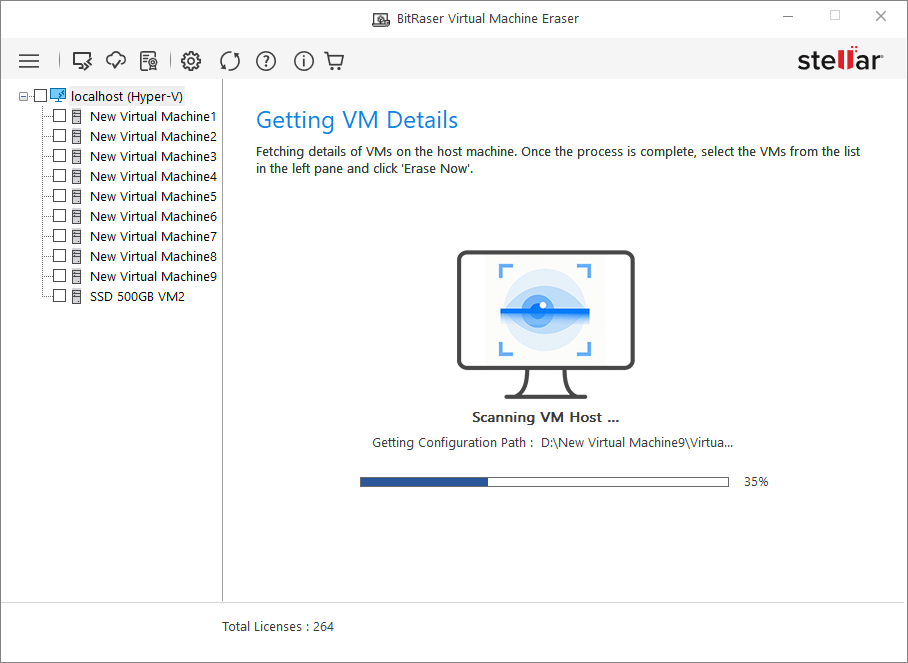Click the refresh arrows icon
The height and width of the screenshot is (663, 908).
(230, 61)
